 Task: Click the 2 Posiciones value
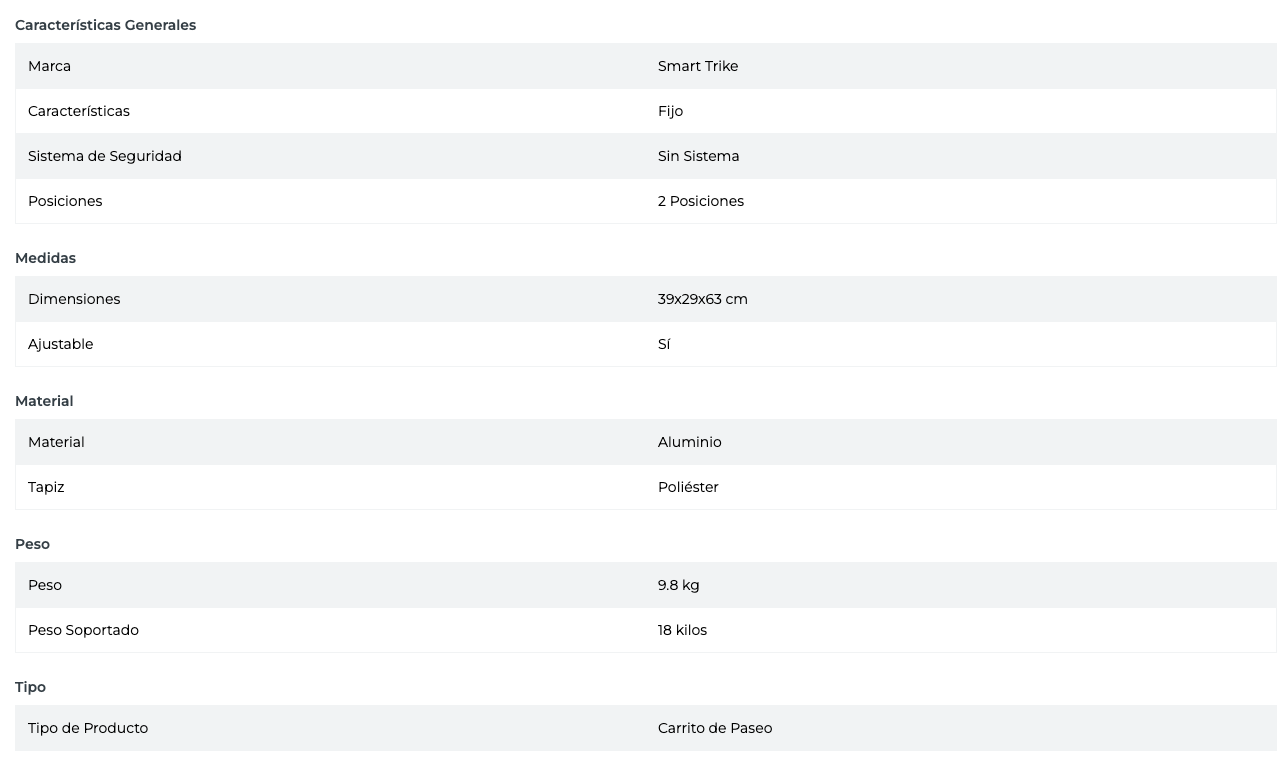tap(701, 201)
